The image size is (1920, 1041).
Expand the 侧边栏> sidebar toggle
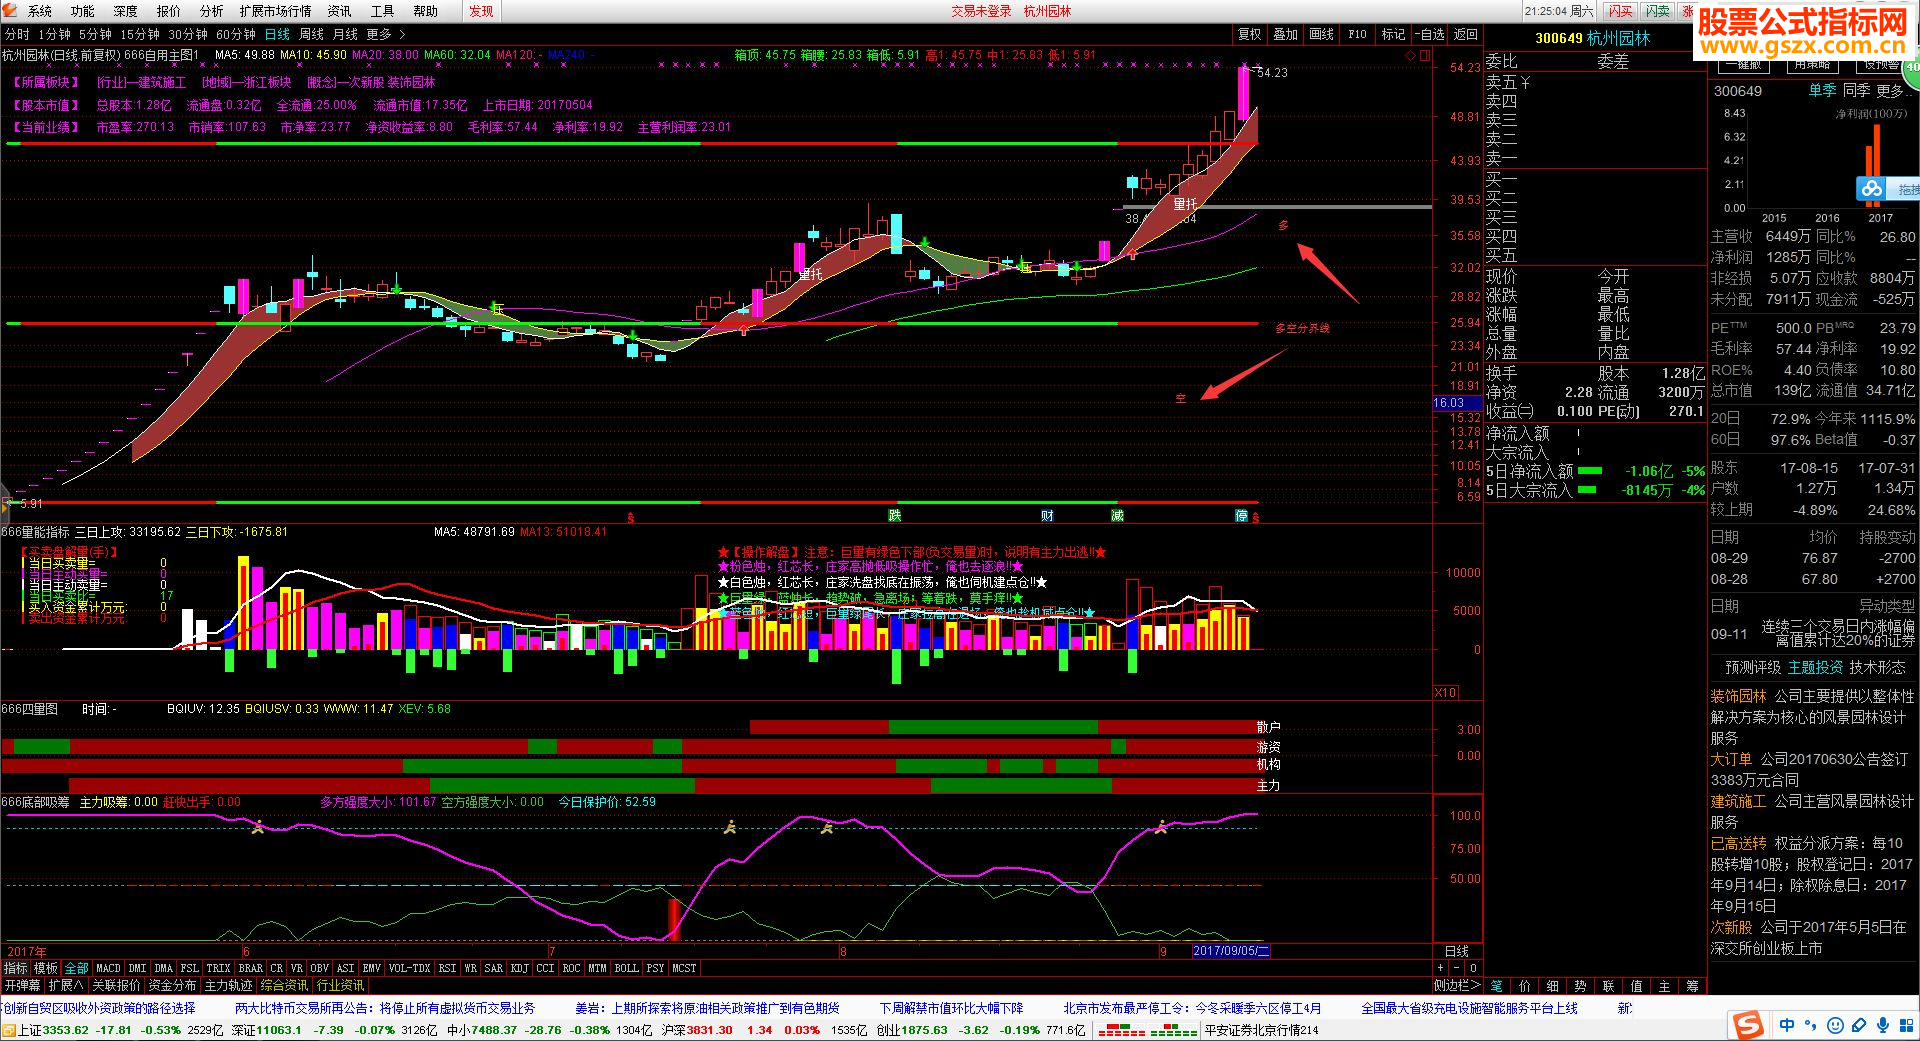(1457, 985)
